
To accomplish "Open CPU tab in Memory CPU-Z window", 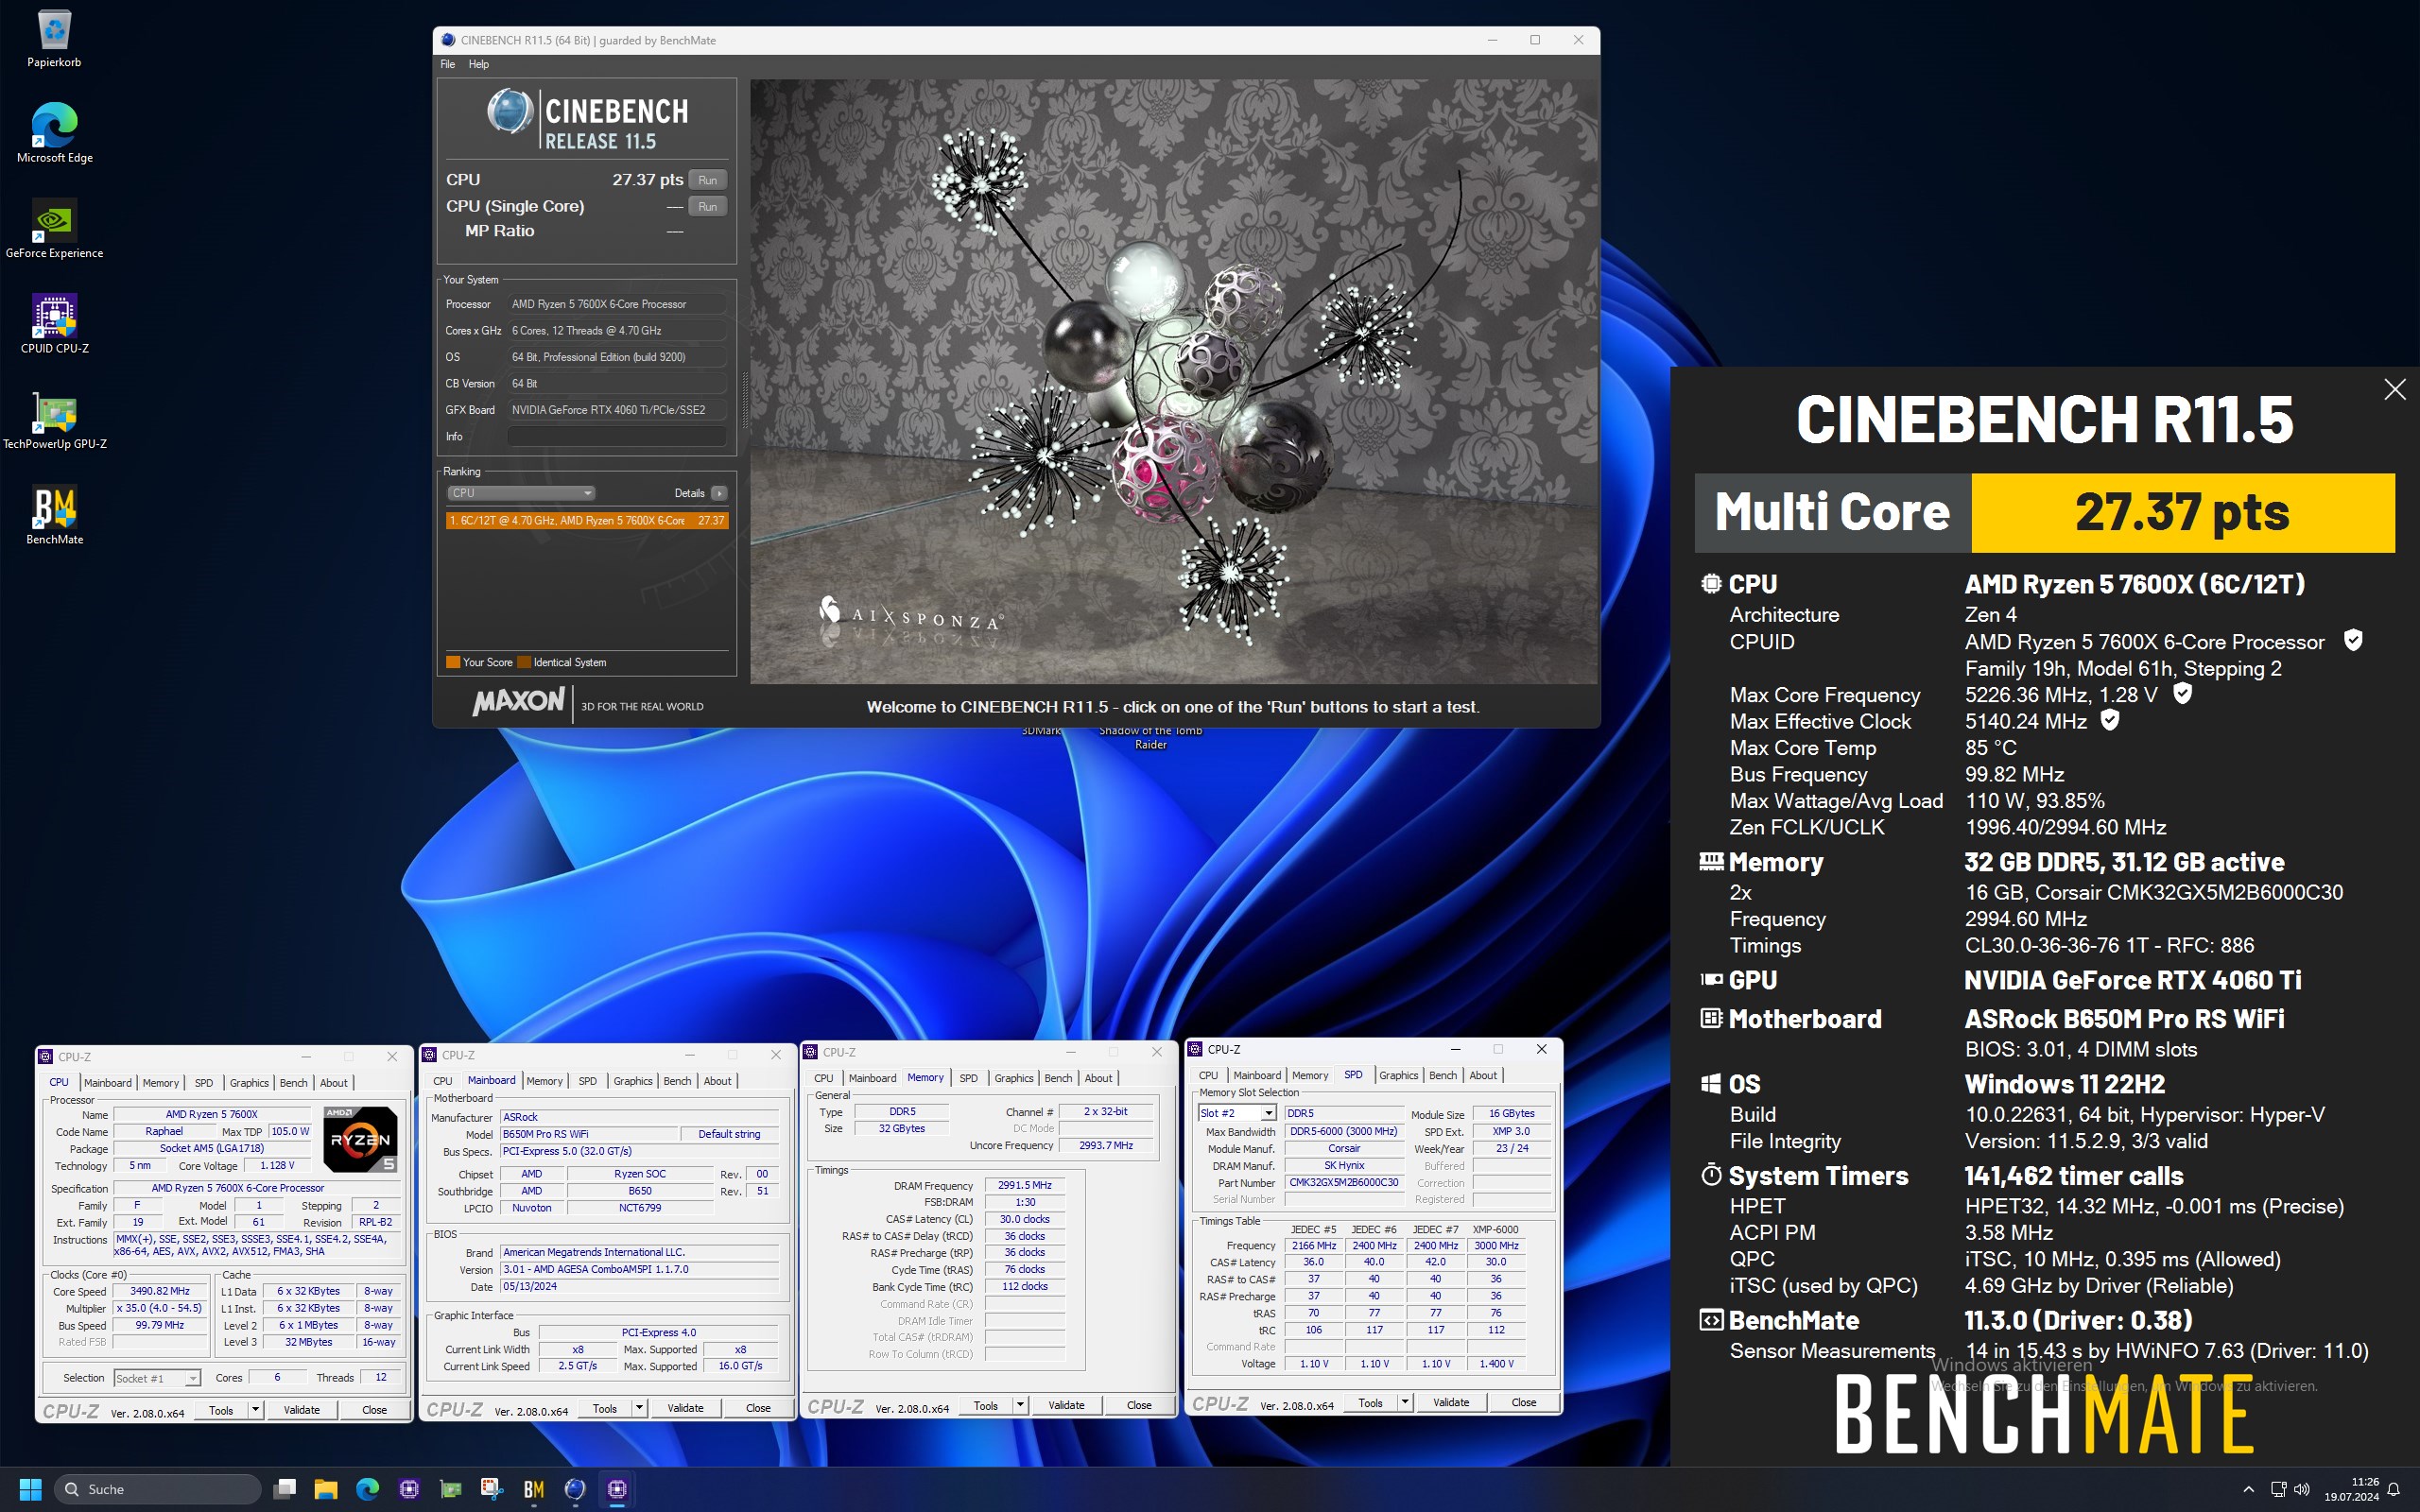I will point(823,1078).
